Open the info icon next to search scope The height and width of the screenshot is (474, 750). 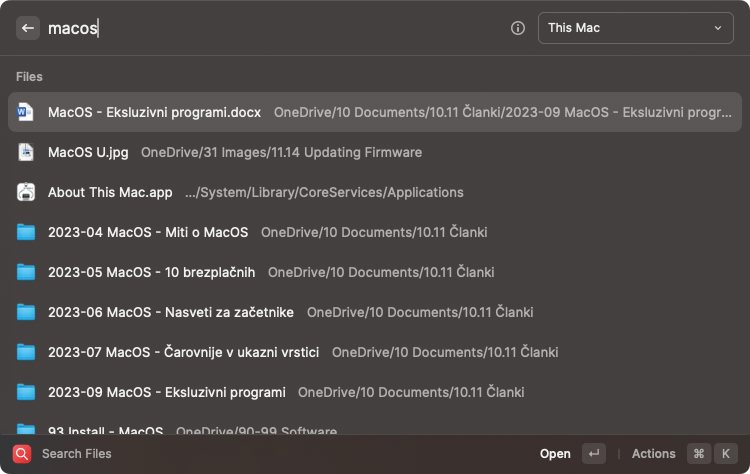(518, 28)
